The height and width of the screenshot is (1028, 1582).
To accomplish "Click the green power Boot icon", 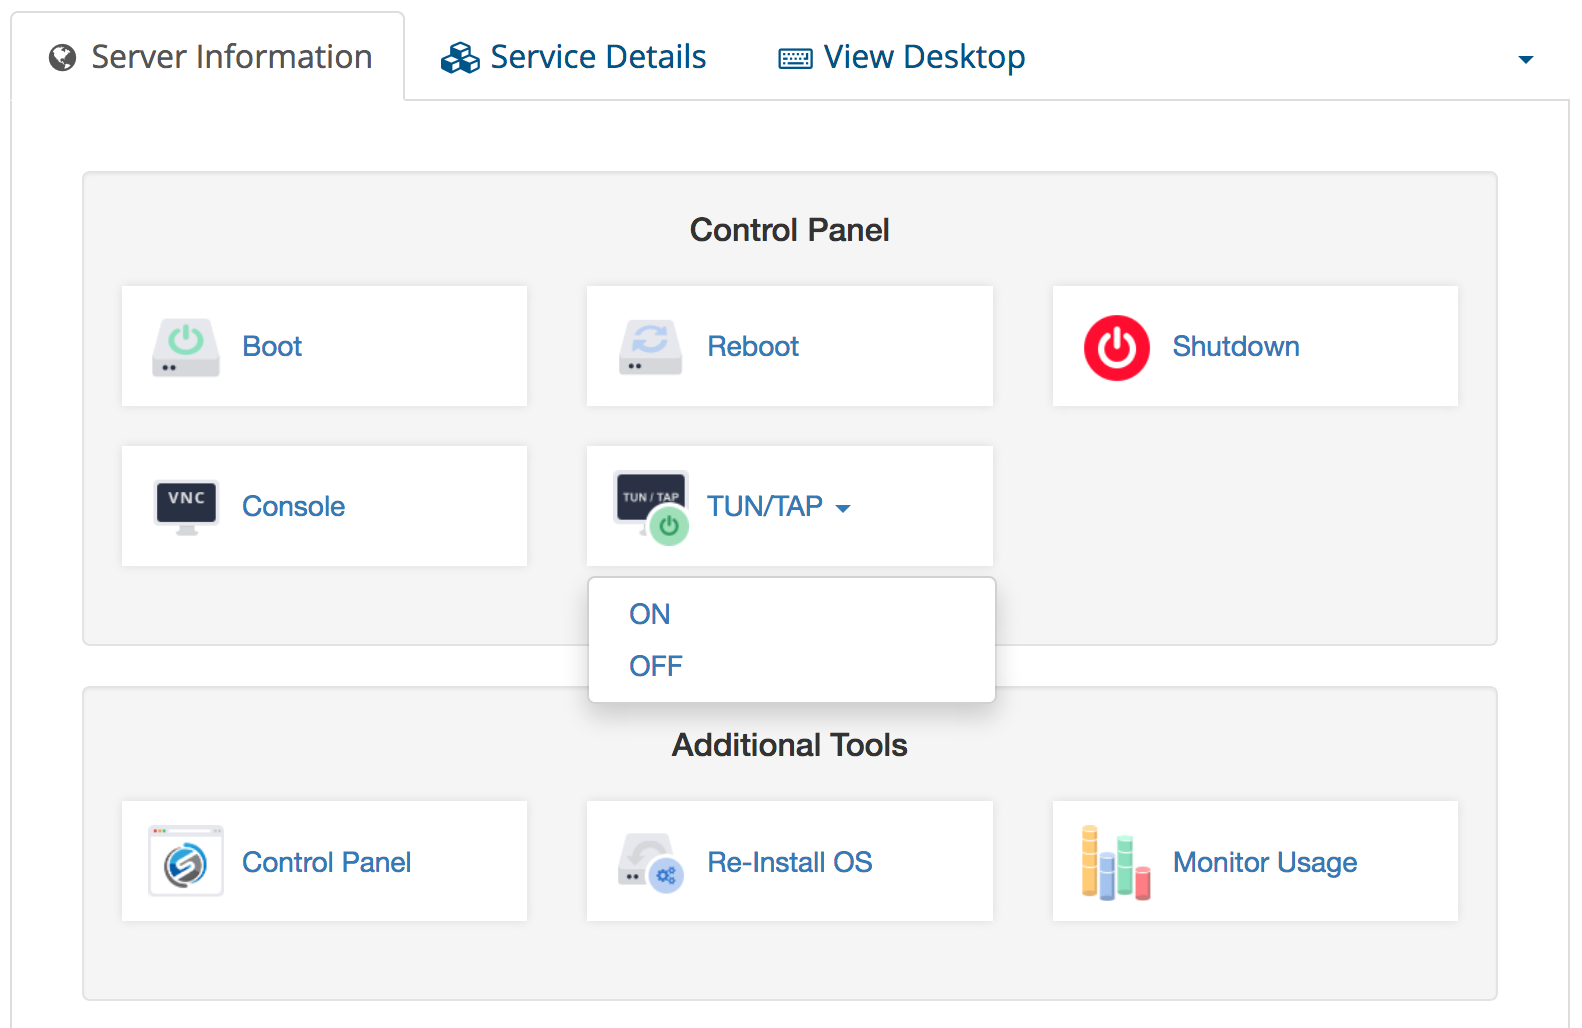I will pyautogui.click(x=185, y=347).
